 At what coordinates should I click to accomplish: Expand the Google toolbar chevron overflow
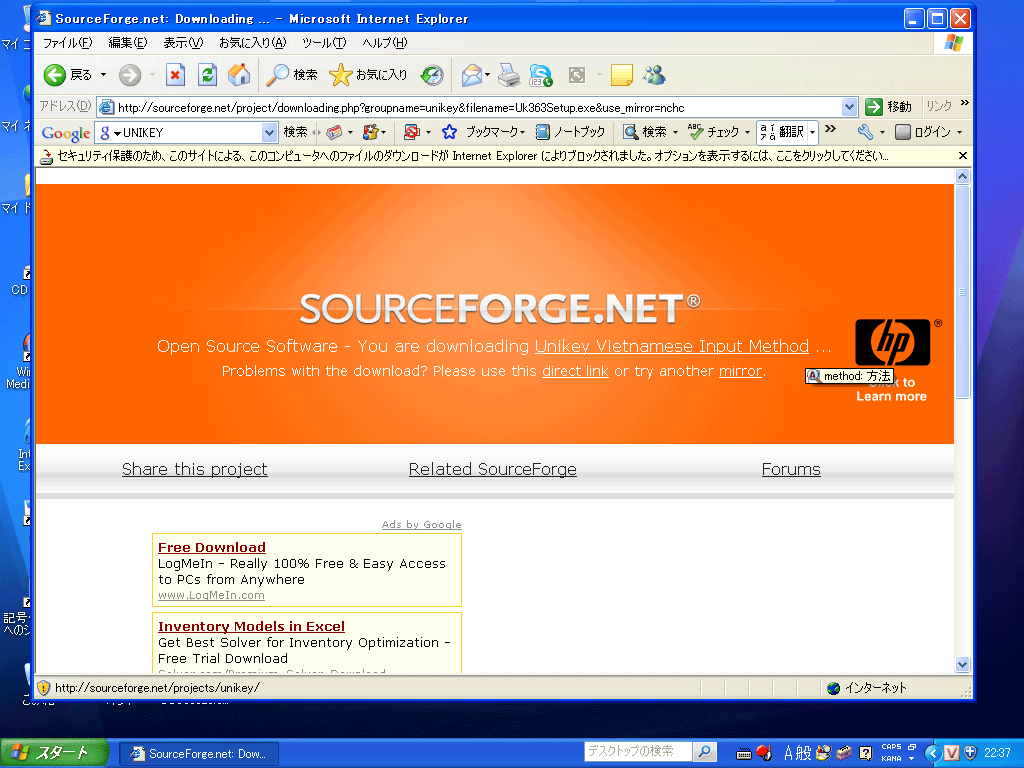pos(831,129)
